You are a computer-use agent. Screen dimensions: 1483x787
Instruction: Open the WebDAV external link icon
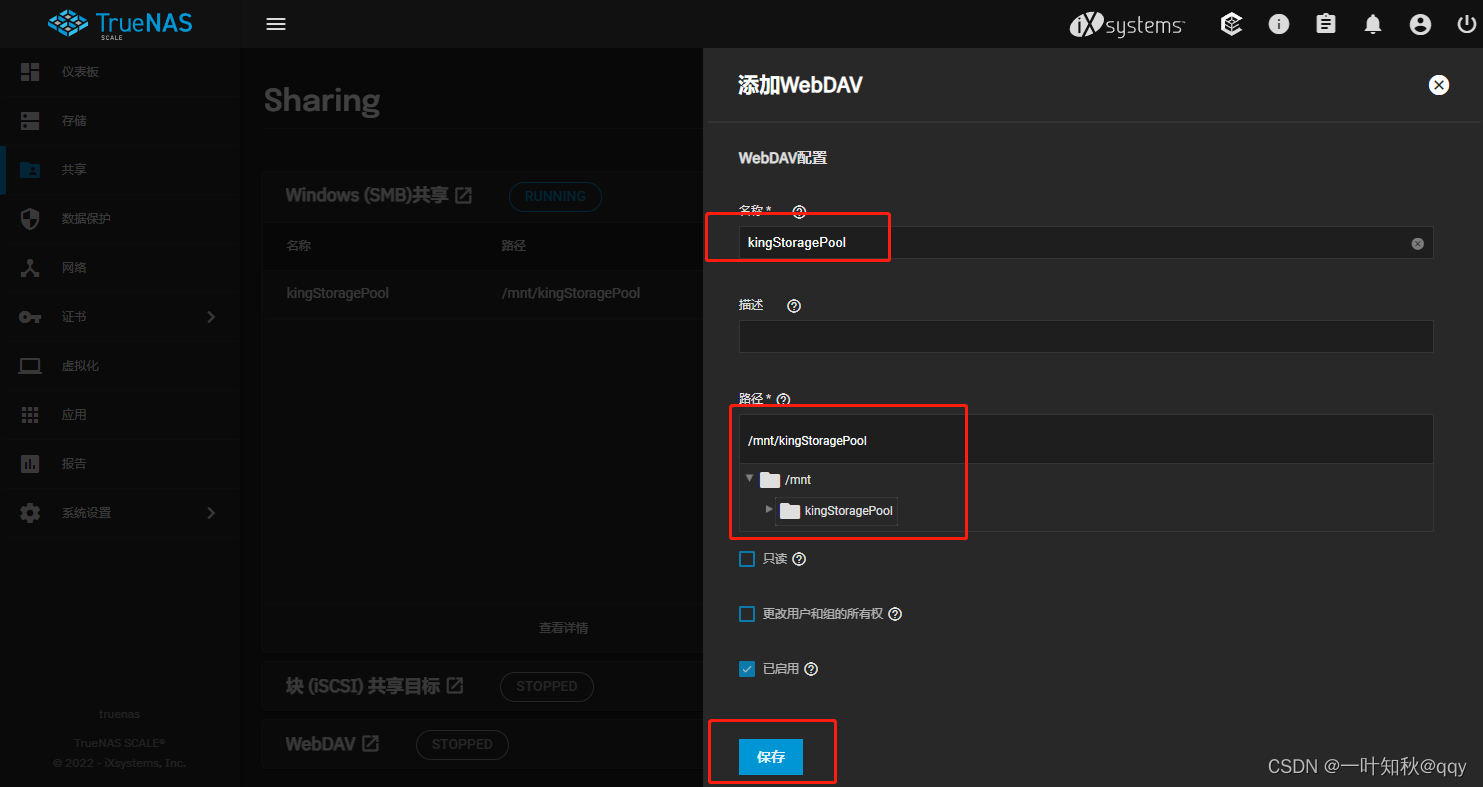(x=370, y=744)
